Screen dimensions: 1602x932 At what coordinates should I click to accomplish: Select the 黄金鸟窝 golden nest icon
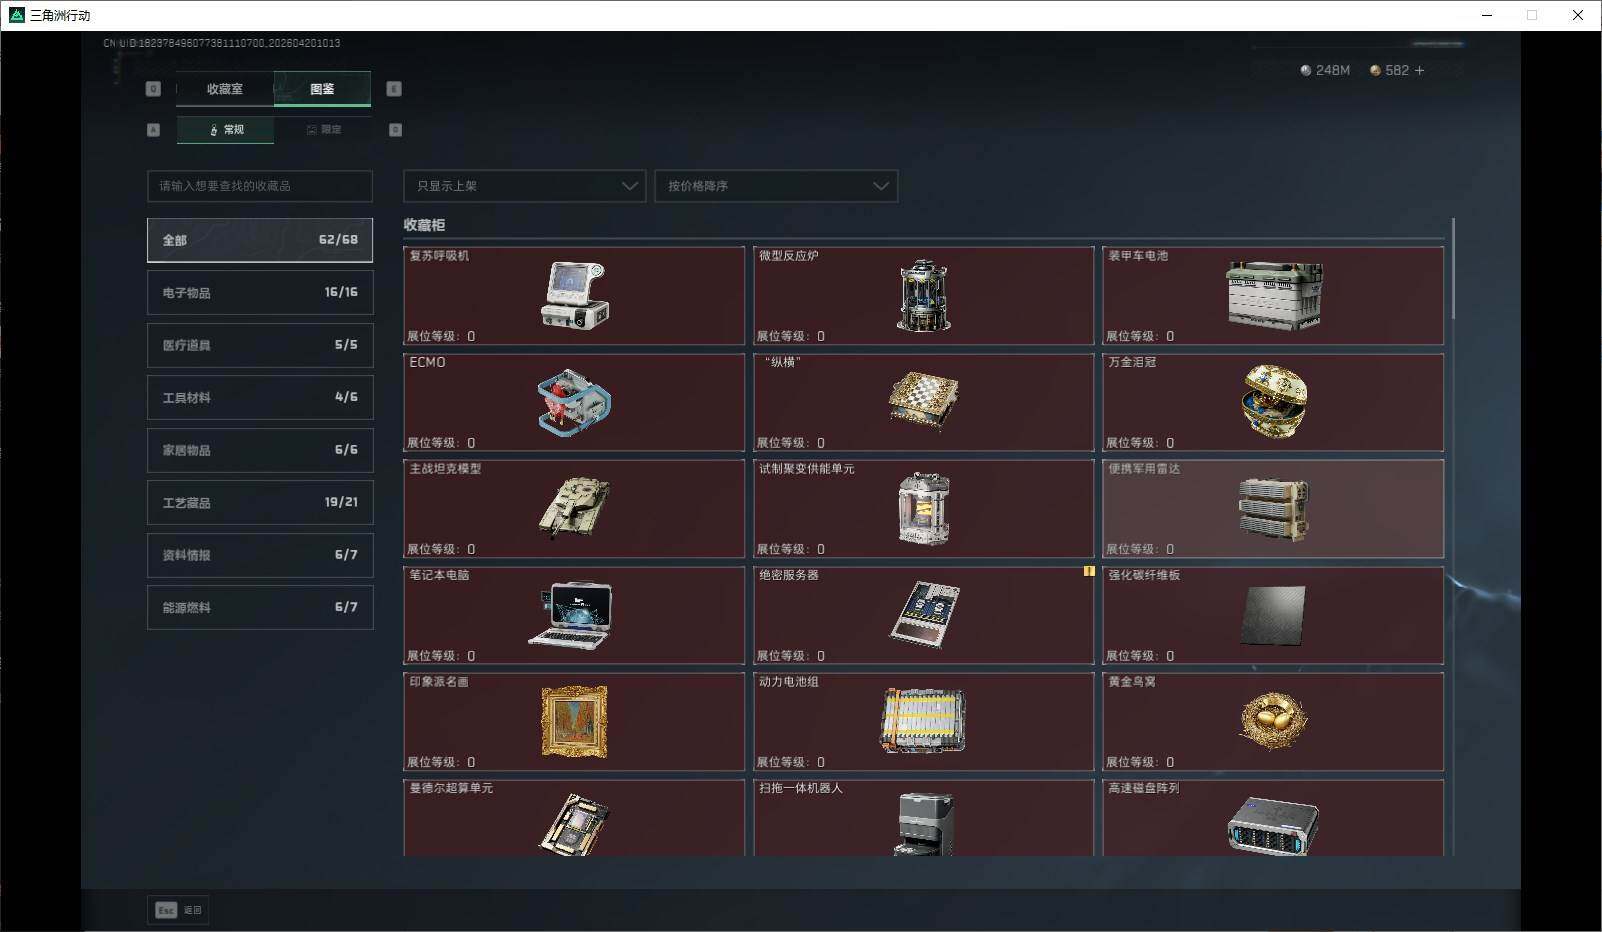[1273, 721]
